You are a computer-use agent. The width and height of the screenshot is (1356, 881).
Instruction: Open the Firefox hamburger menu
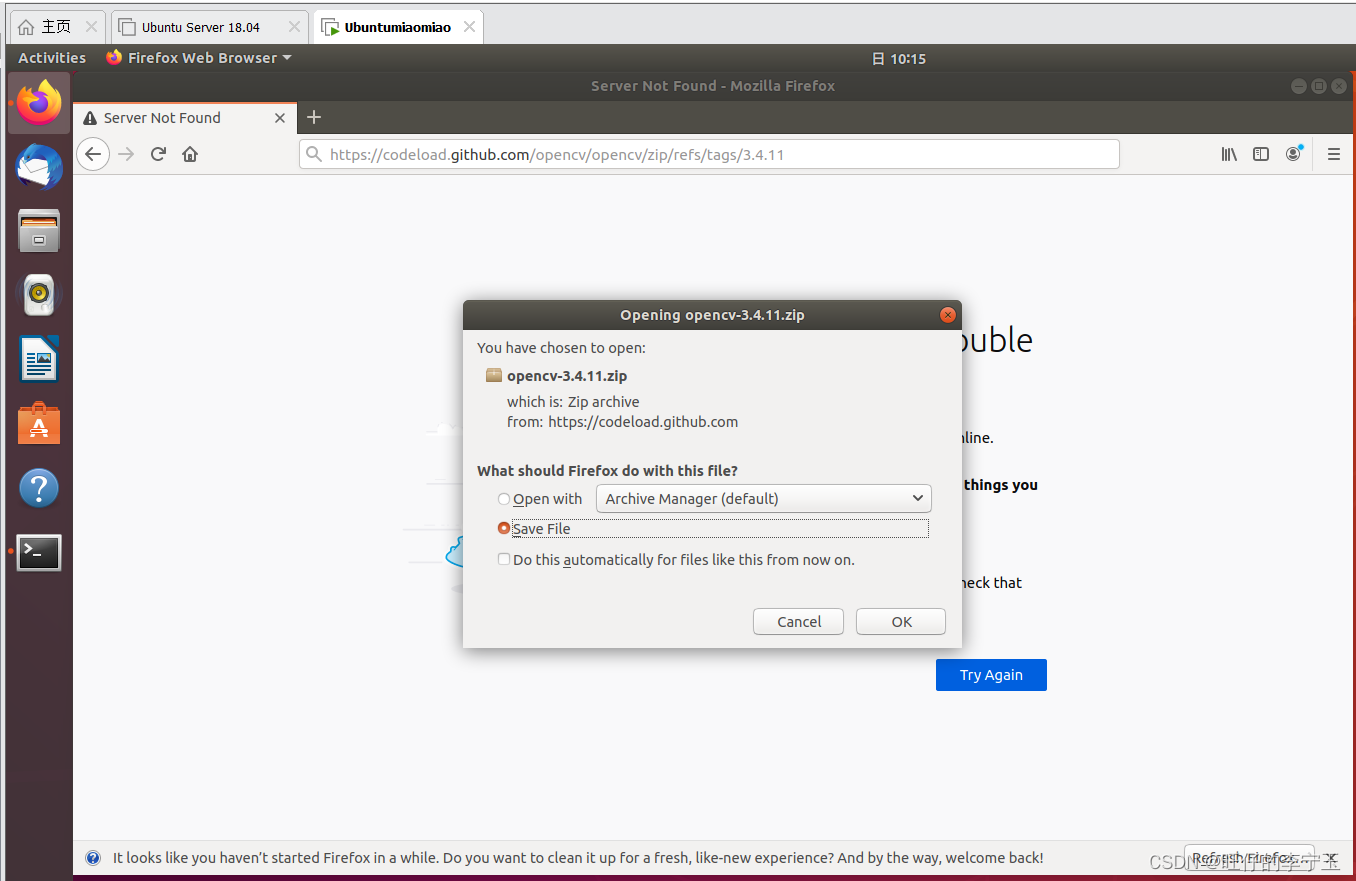coord(1333,154)
